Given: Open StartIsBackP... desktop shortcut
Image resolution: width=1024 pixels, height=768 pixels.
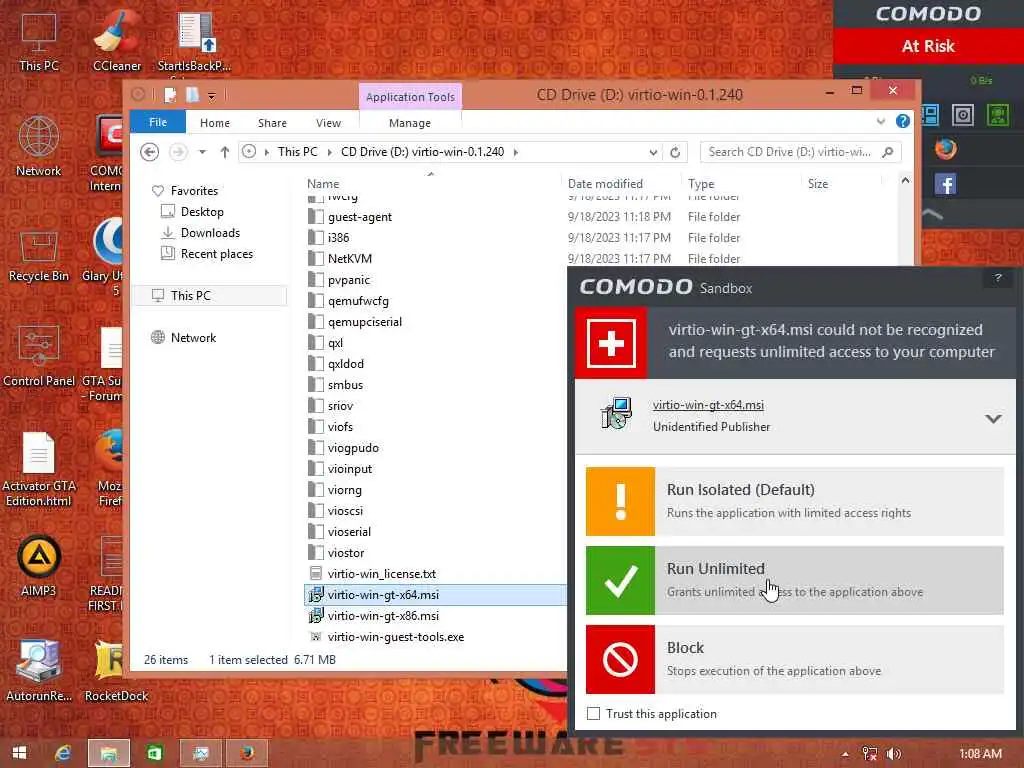Looking at the screenshot, I should (x=194, y=40).
